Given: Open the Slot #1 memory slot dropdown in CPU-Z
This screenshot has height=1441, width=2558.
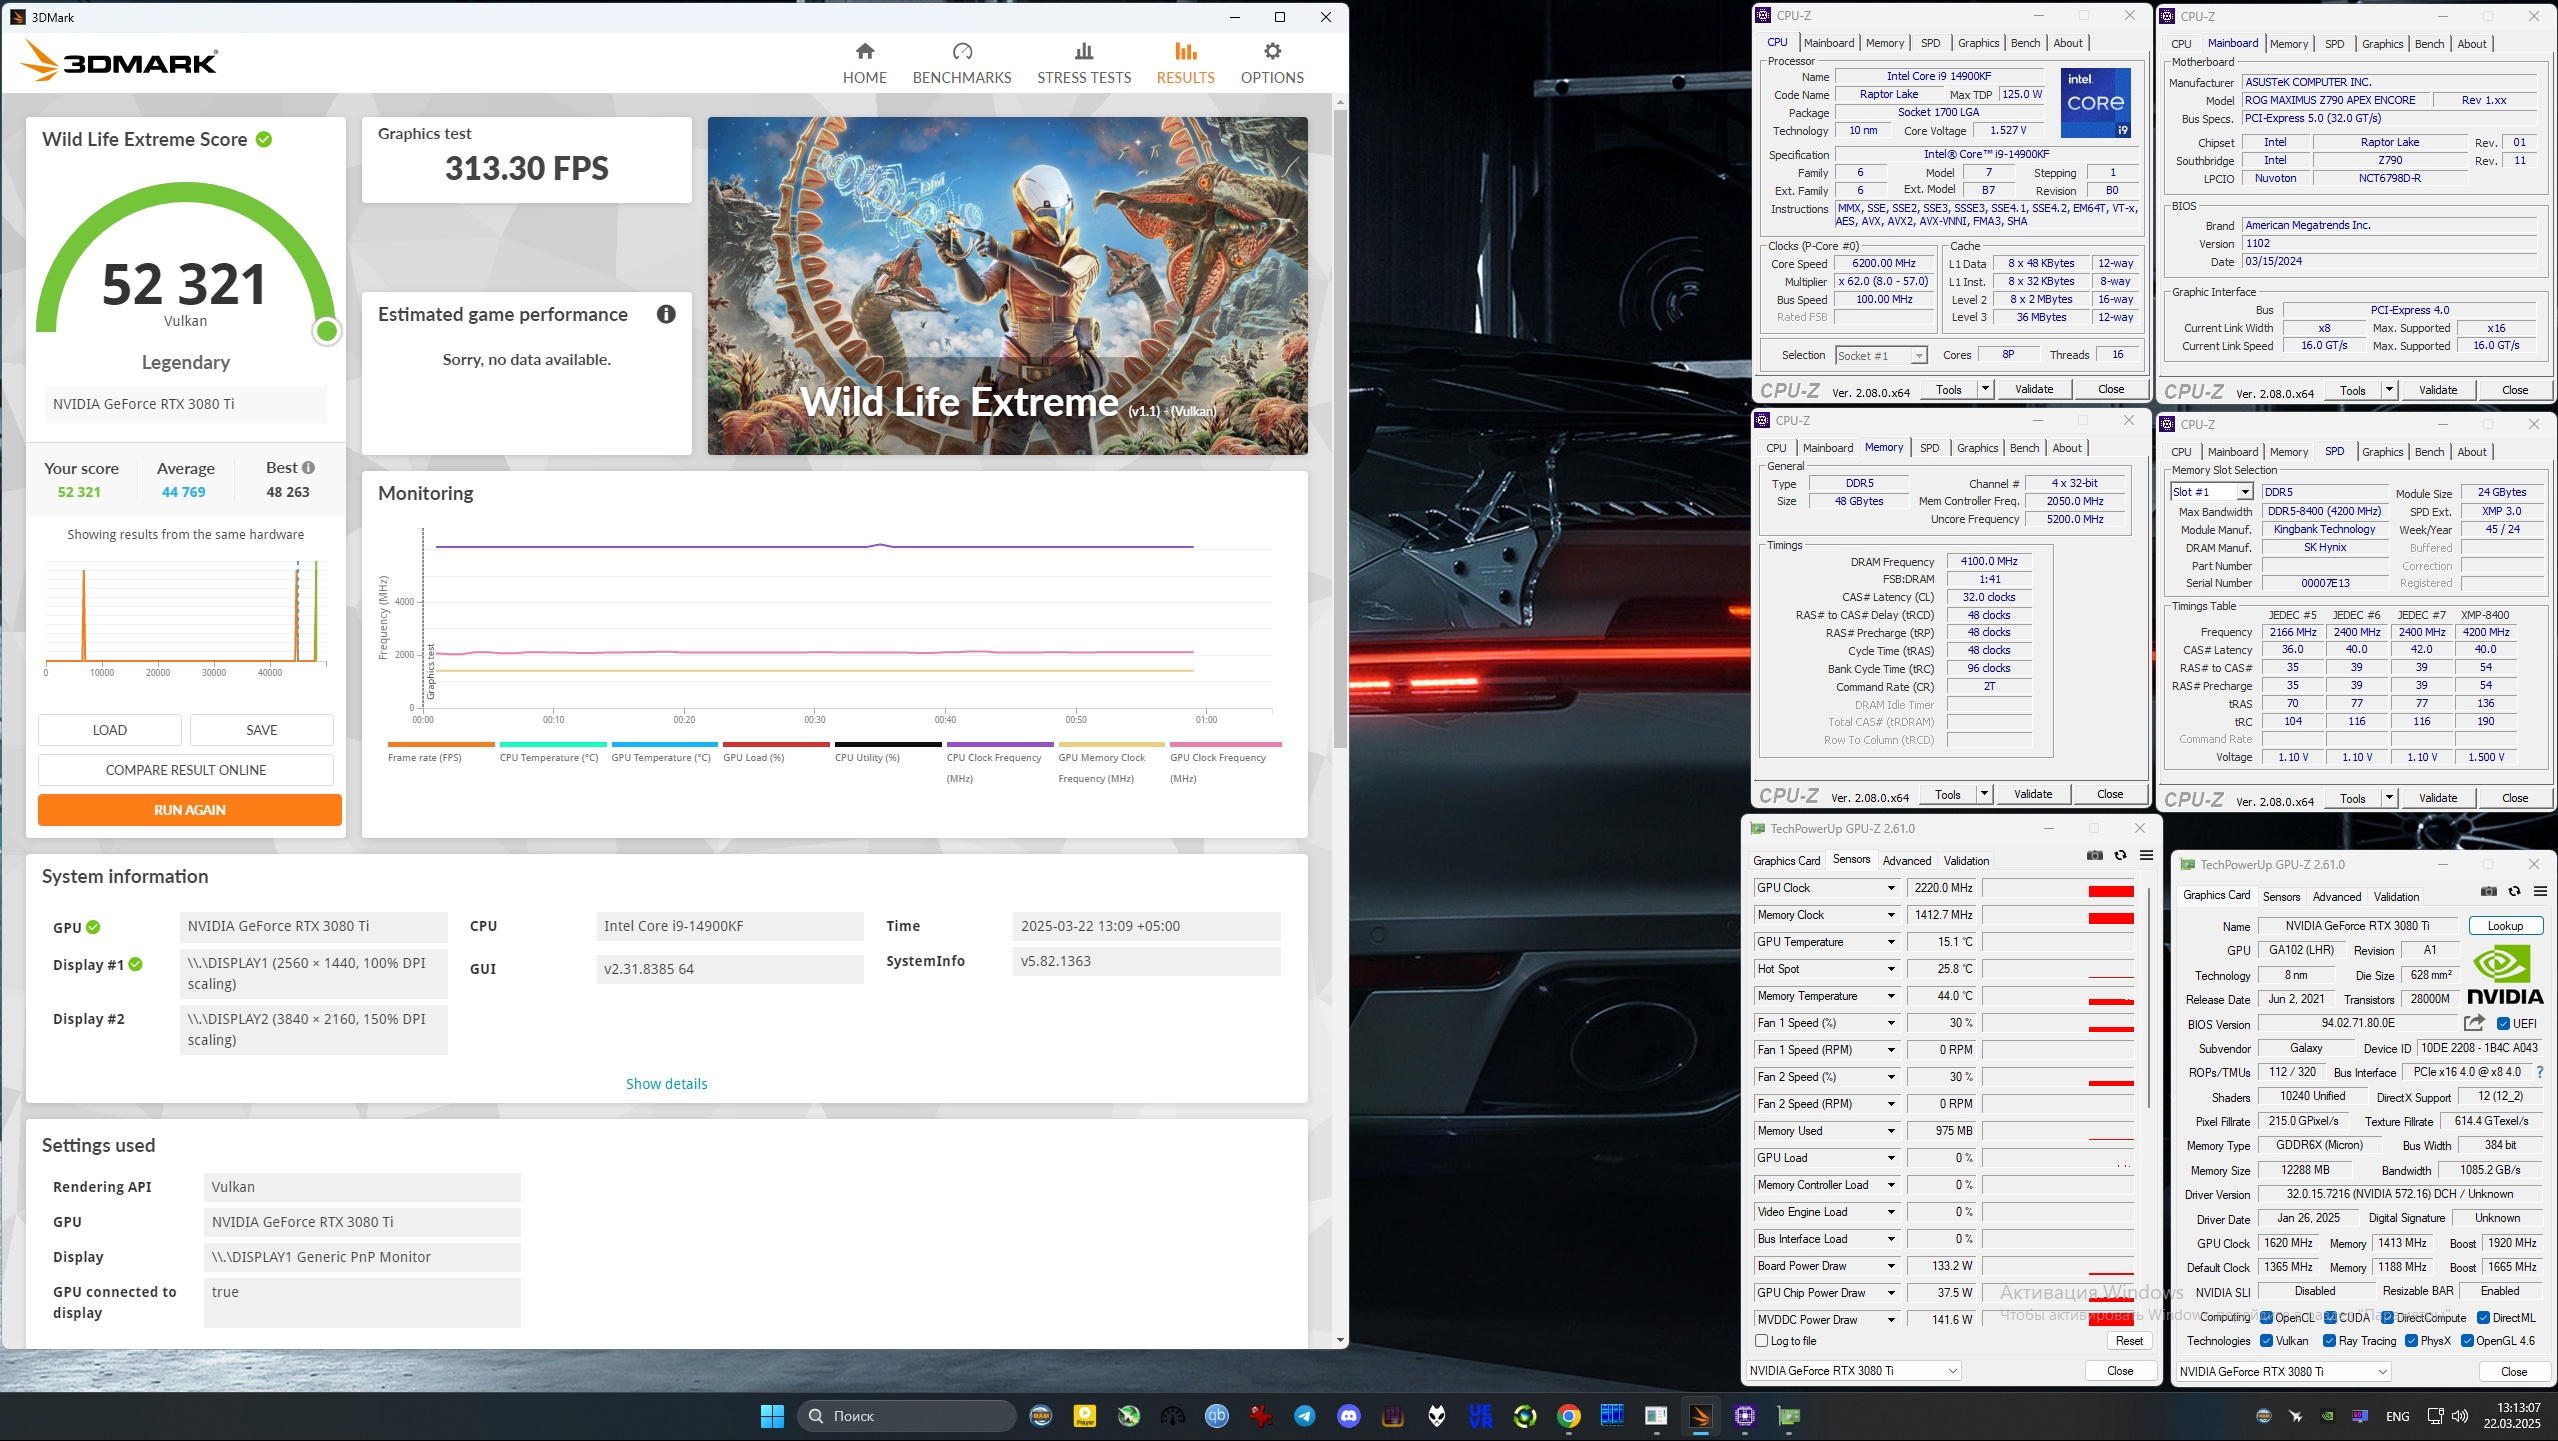Looking at the screenshot, I should click(x=2210, y=492).
